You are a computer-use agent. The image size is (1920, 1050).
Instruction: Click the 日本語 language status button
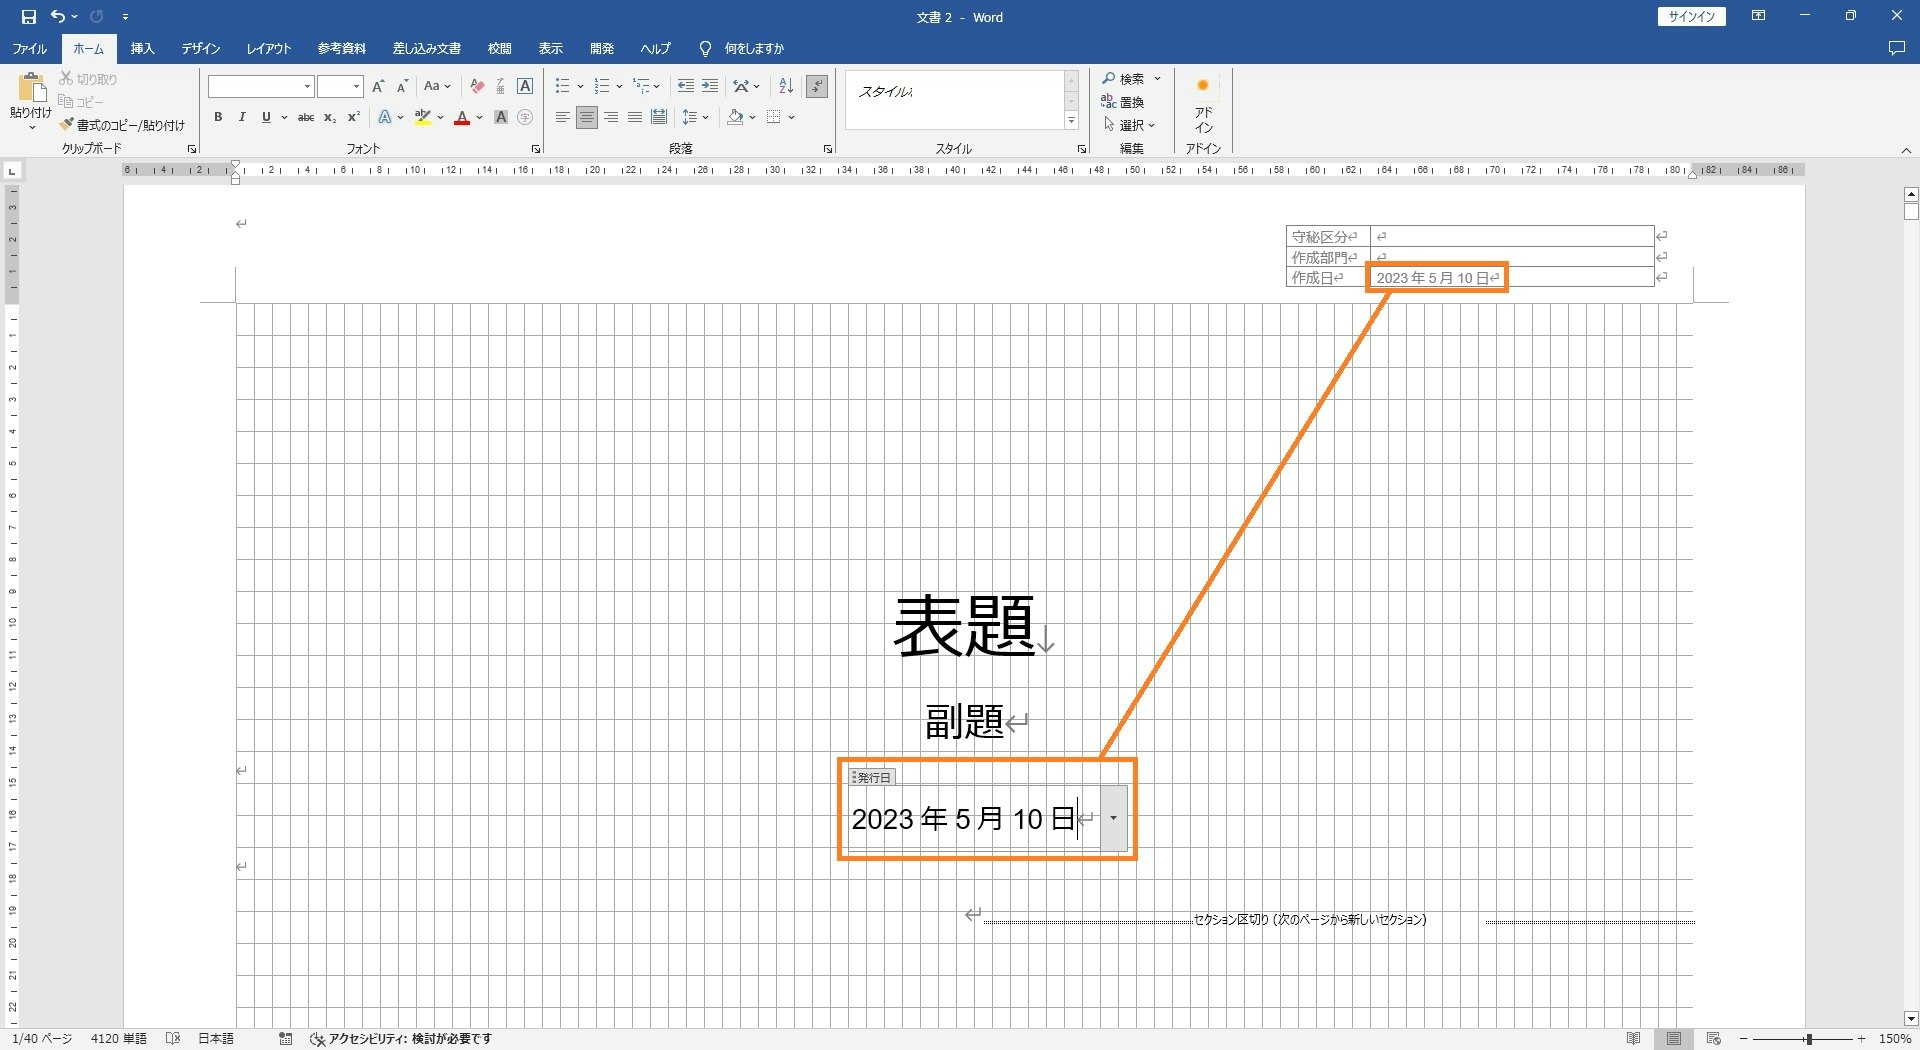click(216, 1039)
